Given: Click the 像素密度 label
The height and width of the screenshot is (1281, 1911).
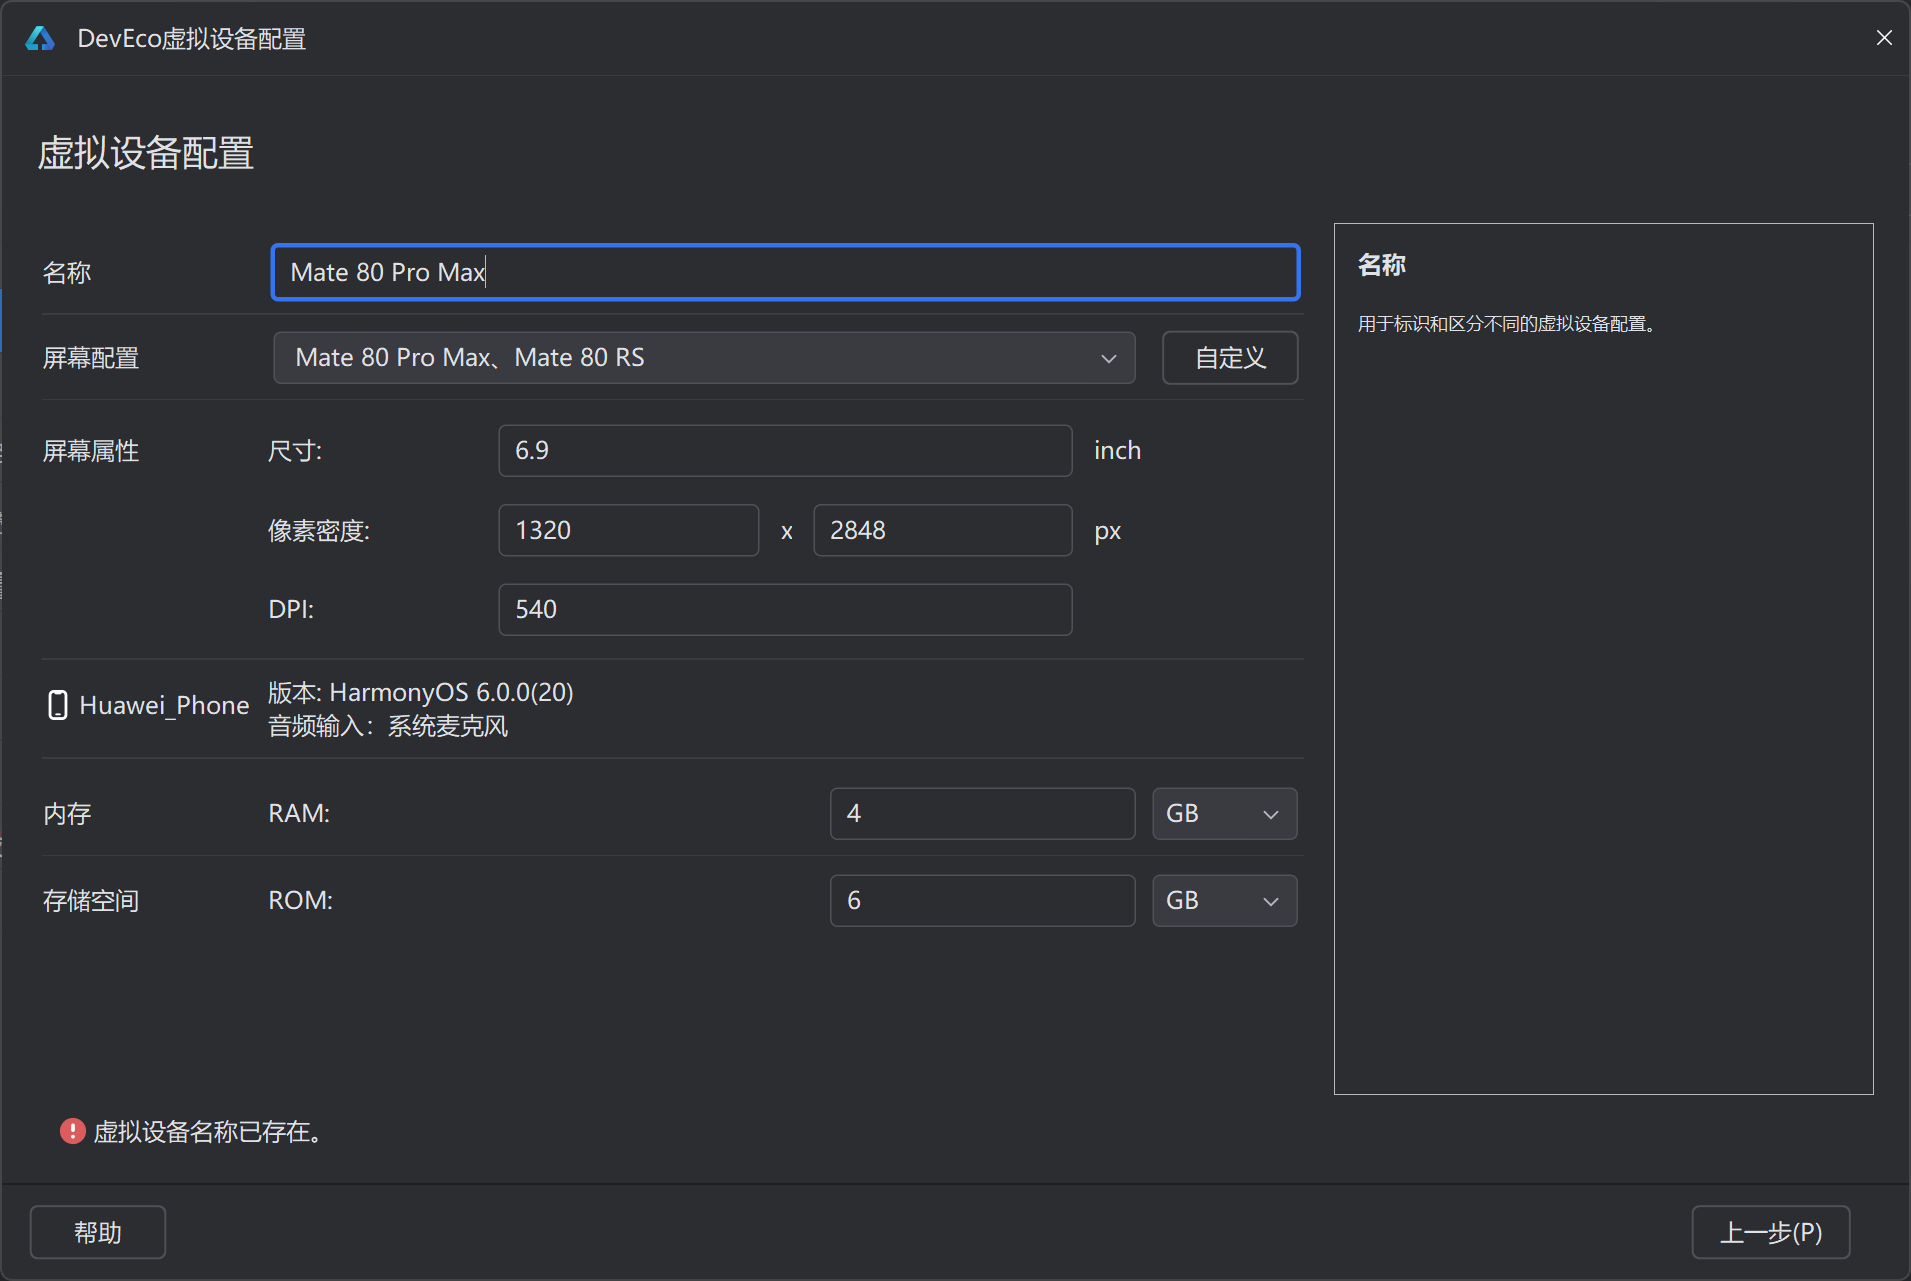Looking at the screenshot, I should 319,531.
